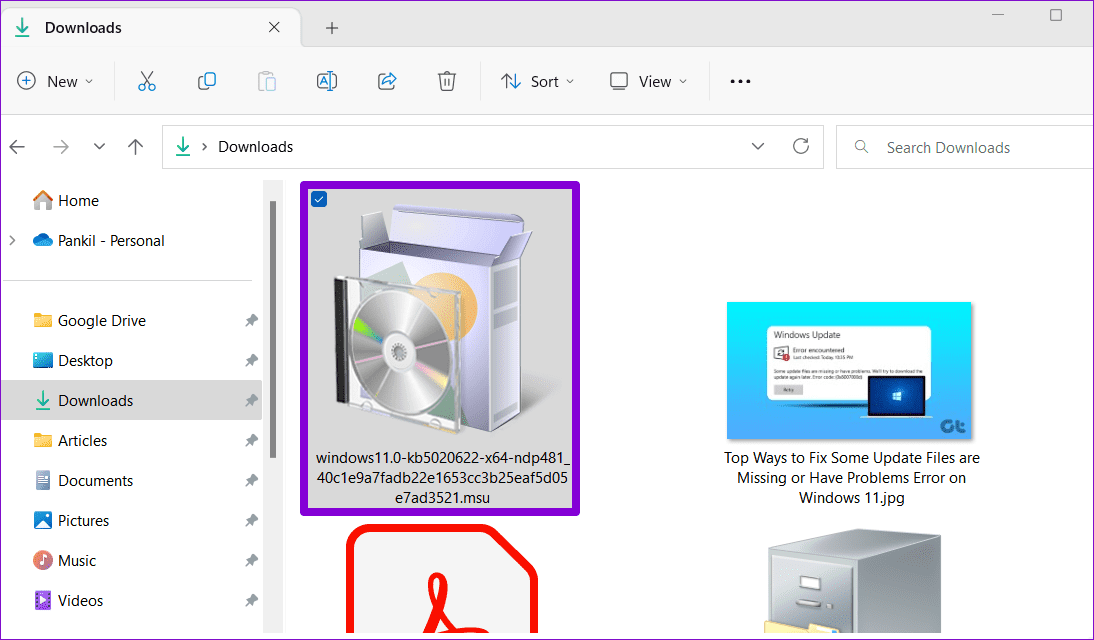Expand the Pankil - Personal OneDrive entry

click(11, 240)
